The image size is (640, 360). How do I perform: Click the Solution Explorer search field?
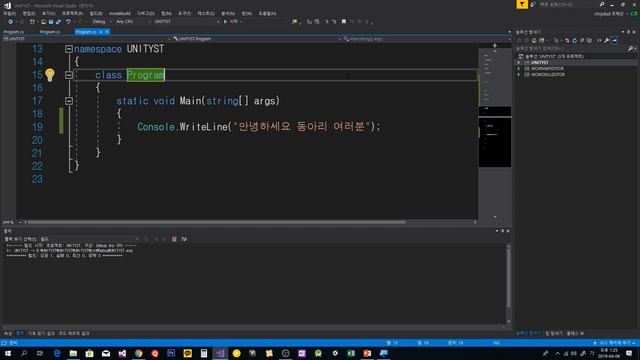[576, 49]
